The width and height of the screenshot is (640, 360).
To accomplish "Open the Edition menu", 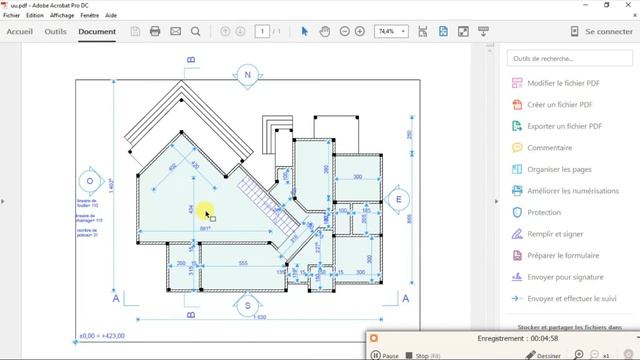I will pos(35,16).
